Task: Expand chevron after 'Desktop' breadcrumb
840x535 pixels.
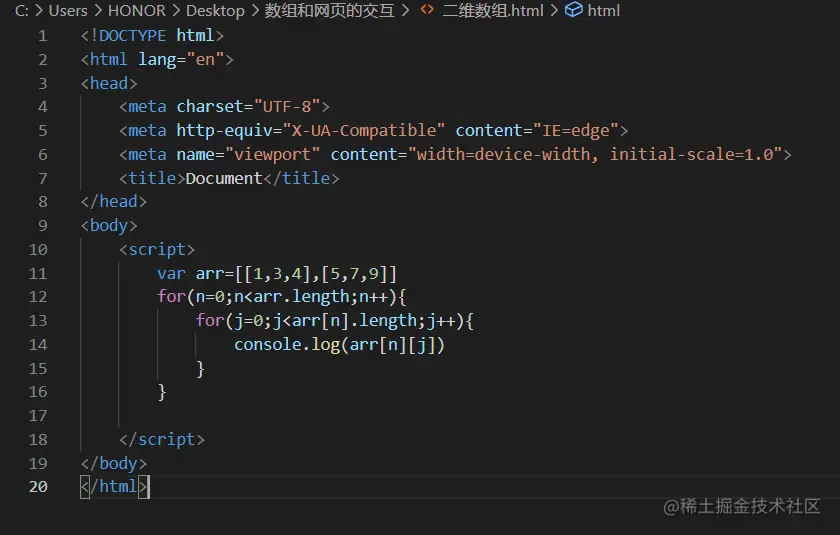Action: pyautogui.click(x=254, y=10)
